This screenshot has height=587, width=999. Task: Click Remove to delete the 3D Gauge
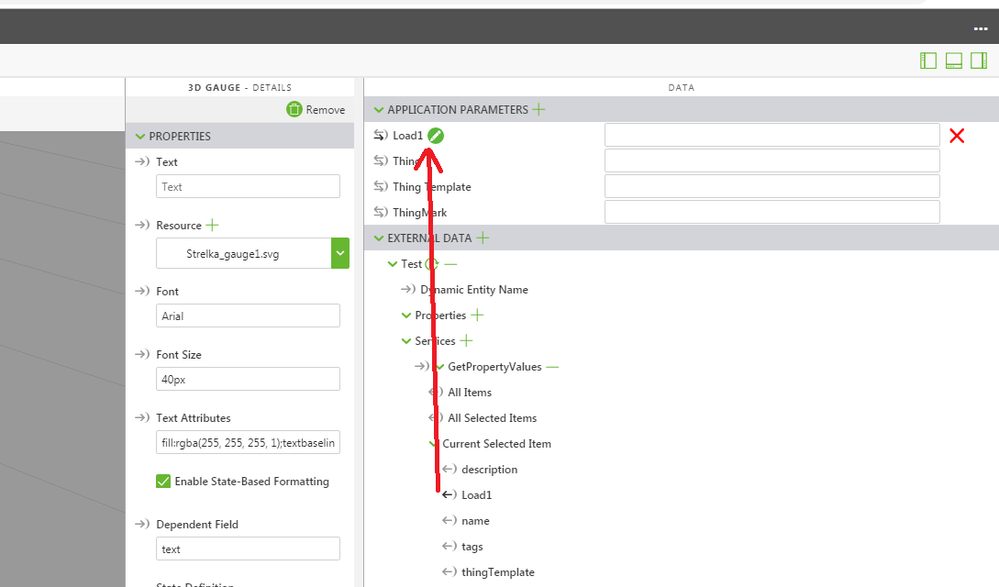click(x=315, y=110)
